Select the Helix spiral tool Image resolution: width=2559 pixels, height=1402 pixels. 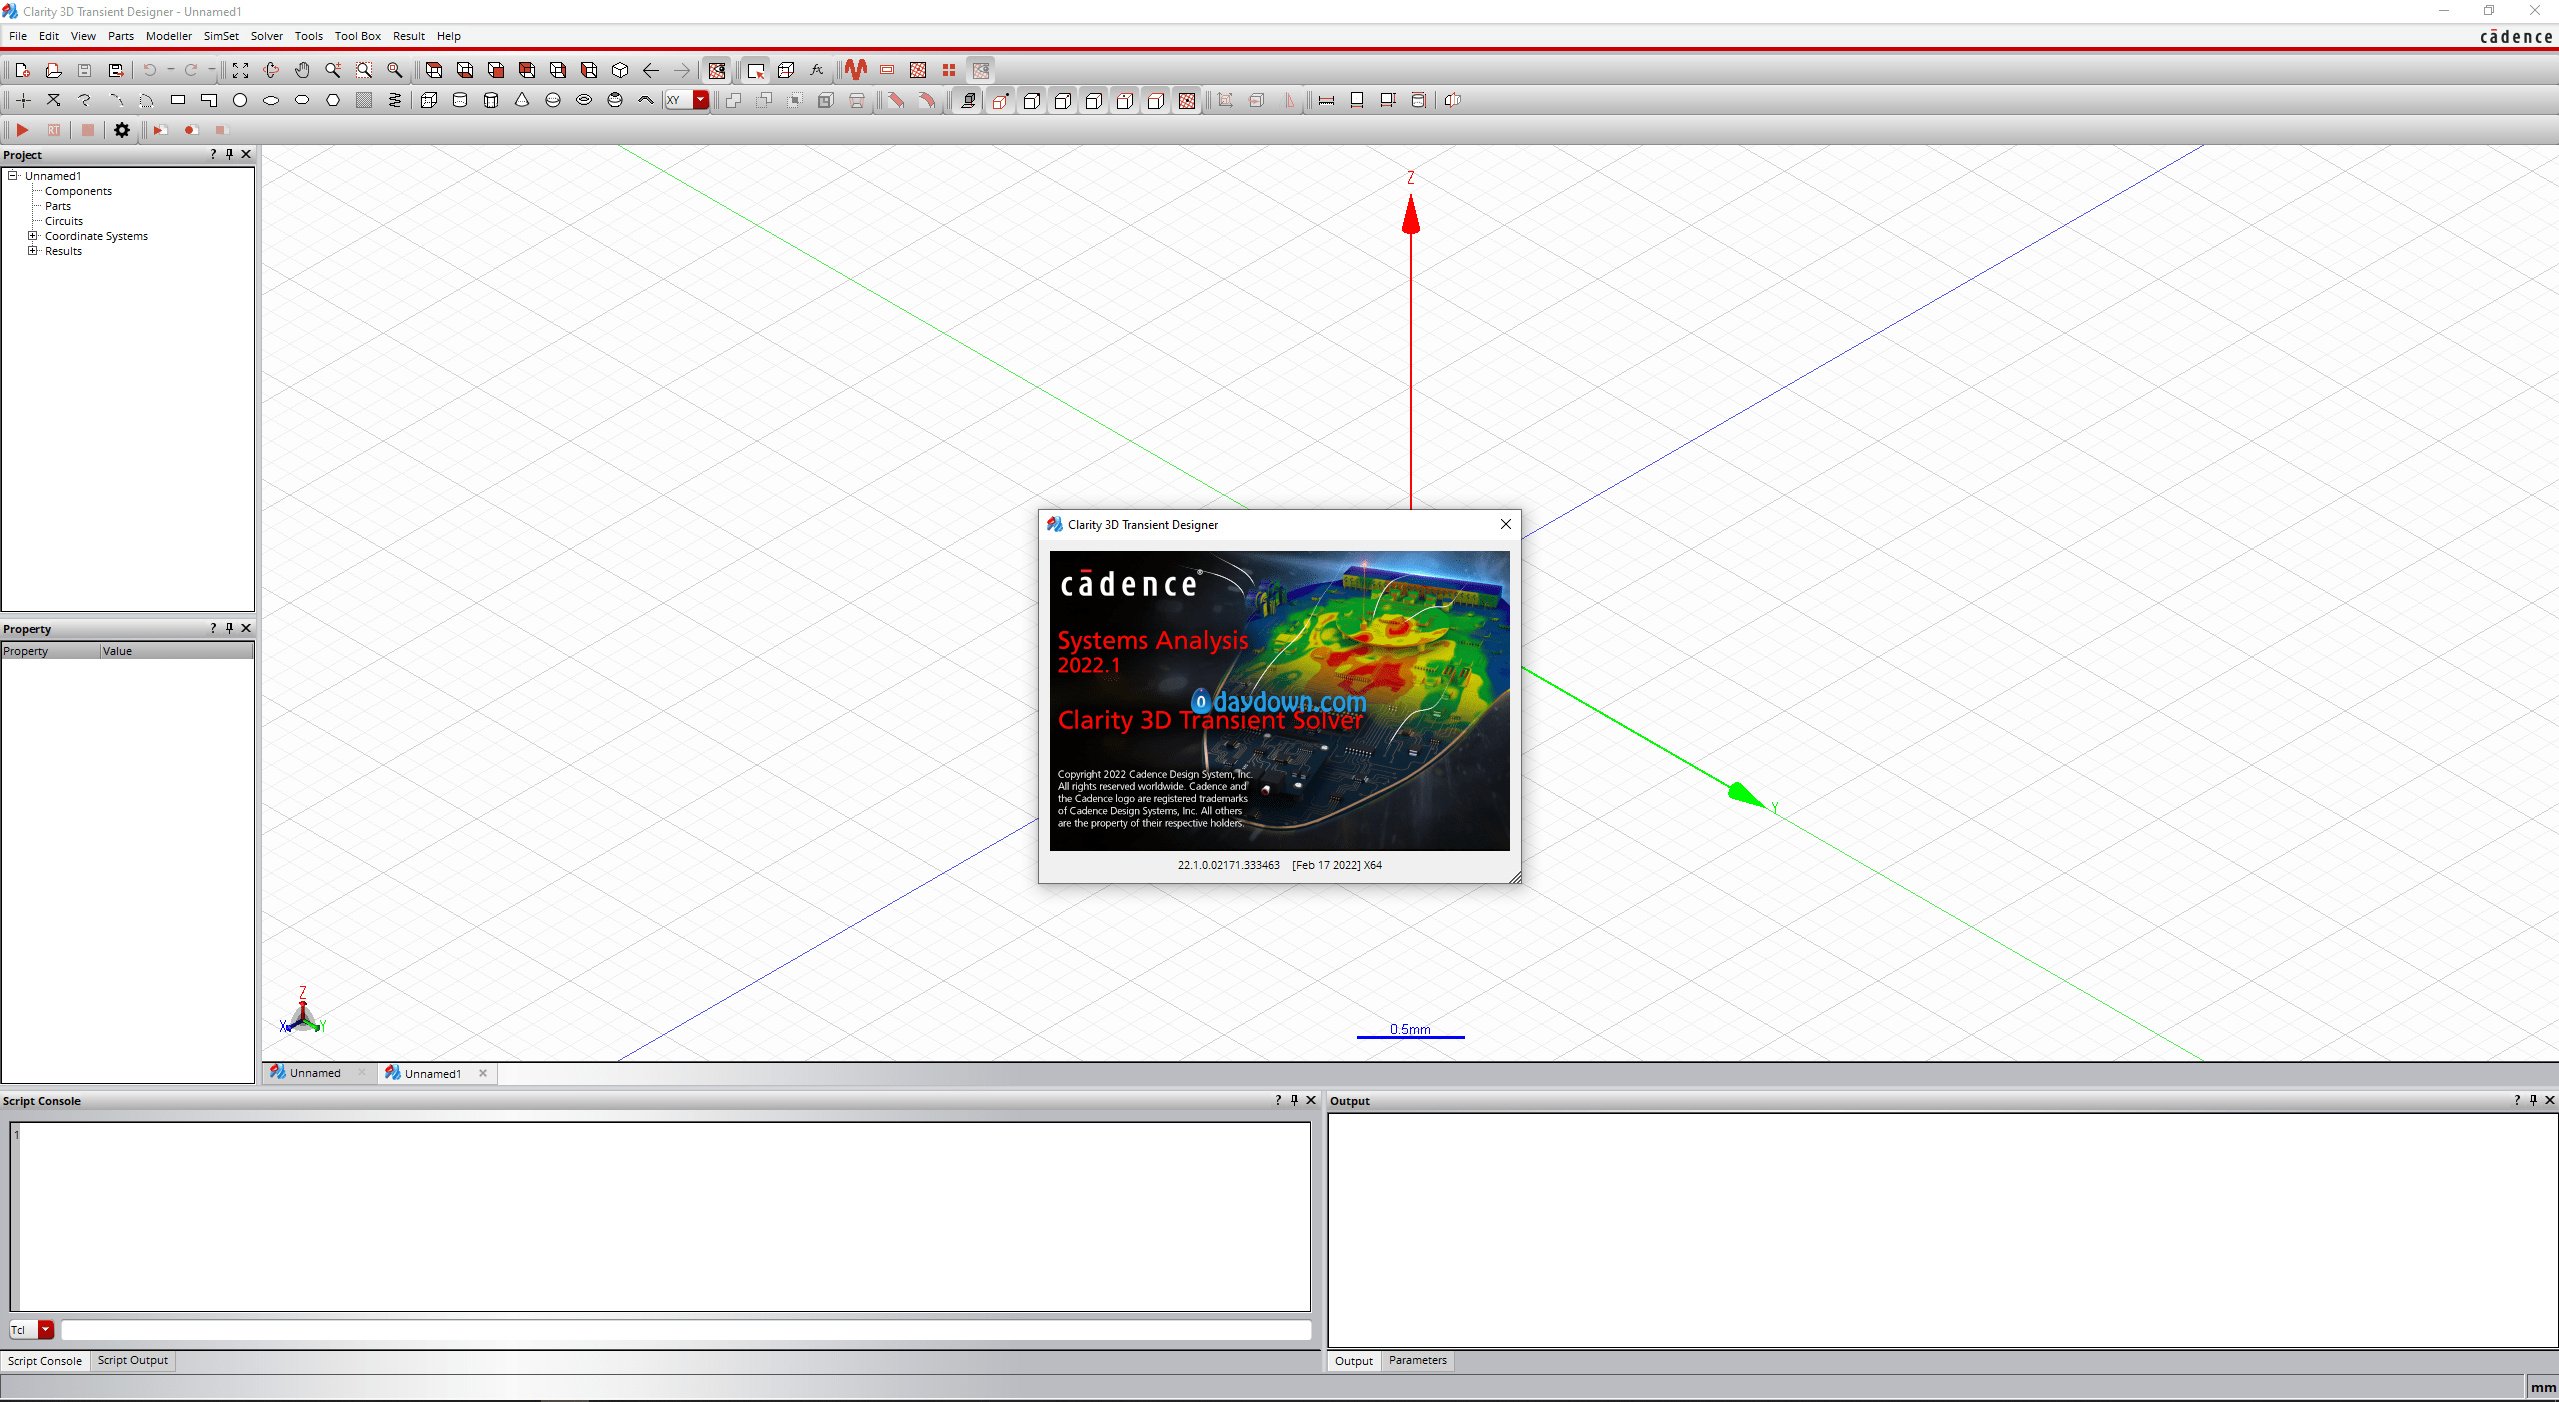click(395, 100)
